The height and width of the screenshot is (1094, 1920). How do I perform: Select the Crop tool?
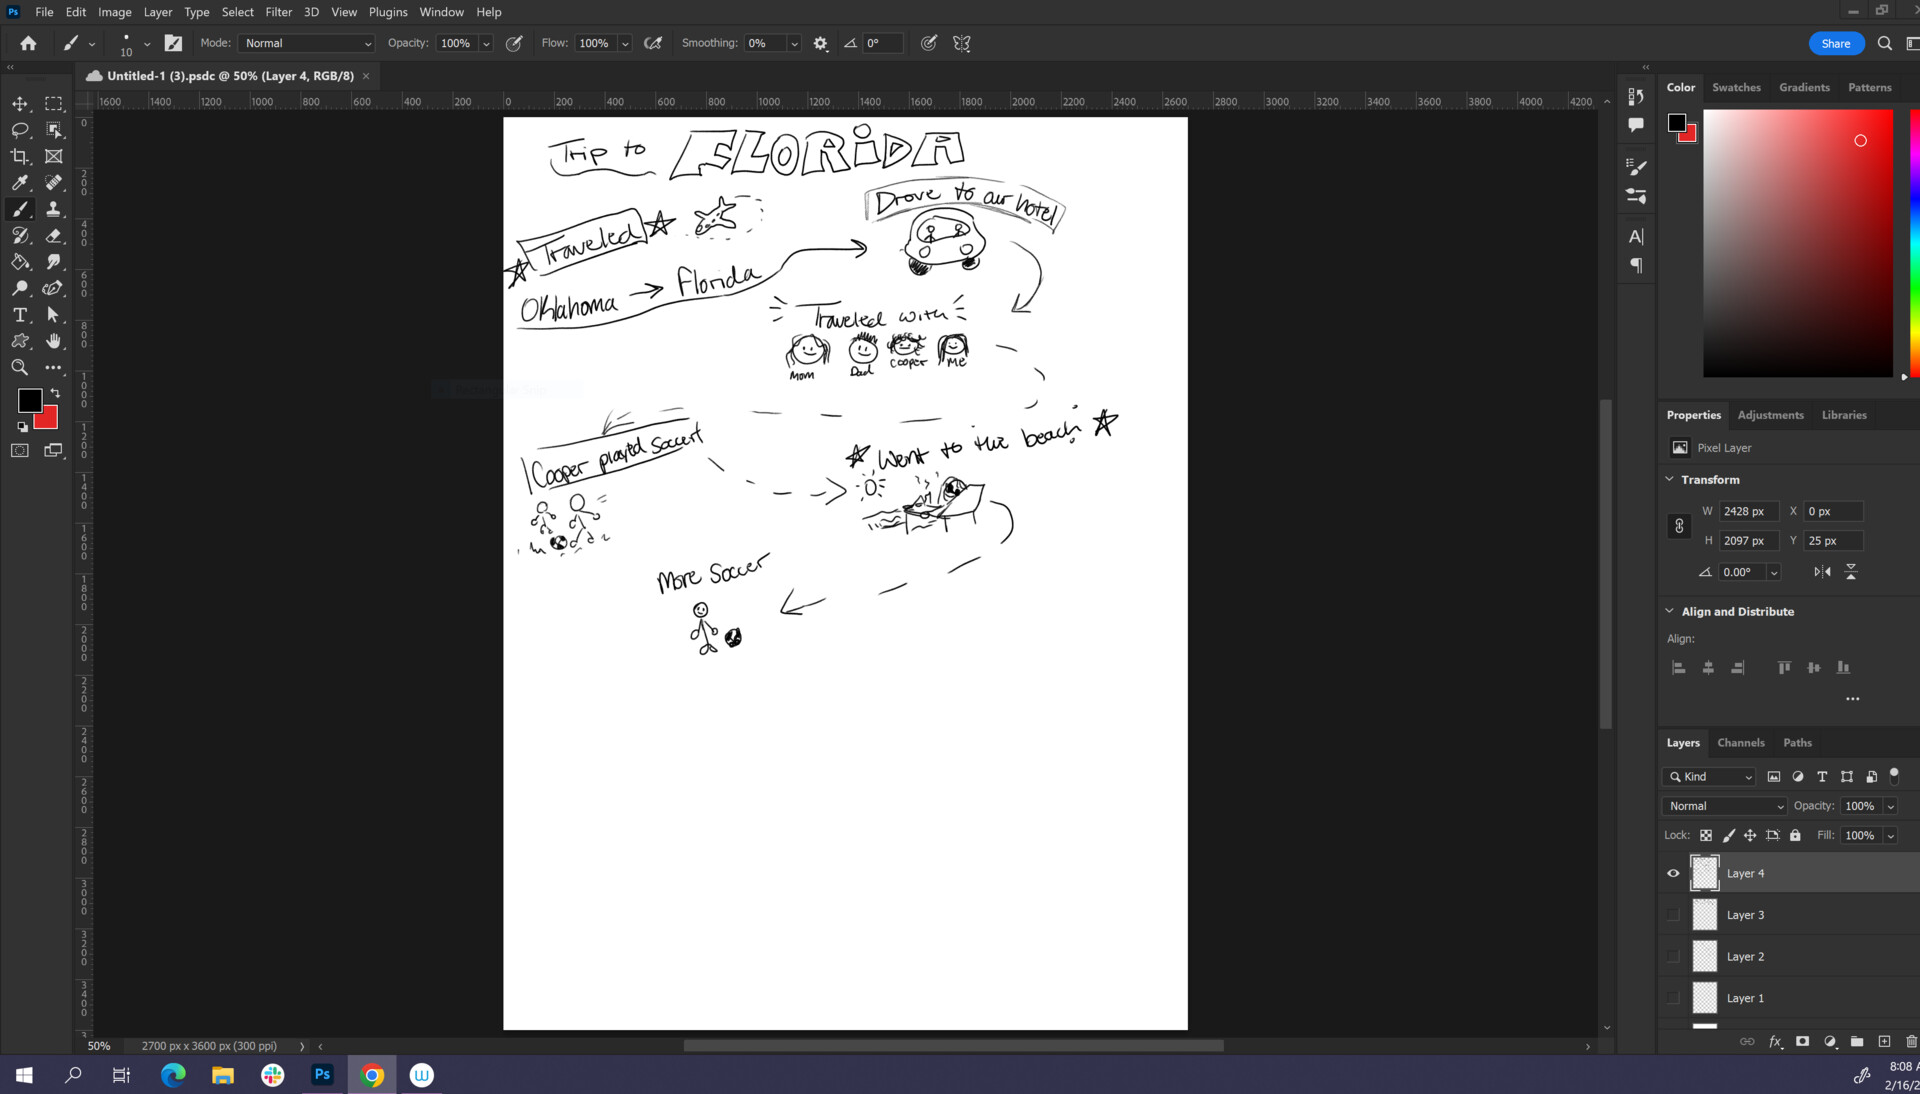click(20, 156)
